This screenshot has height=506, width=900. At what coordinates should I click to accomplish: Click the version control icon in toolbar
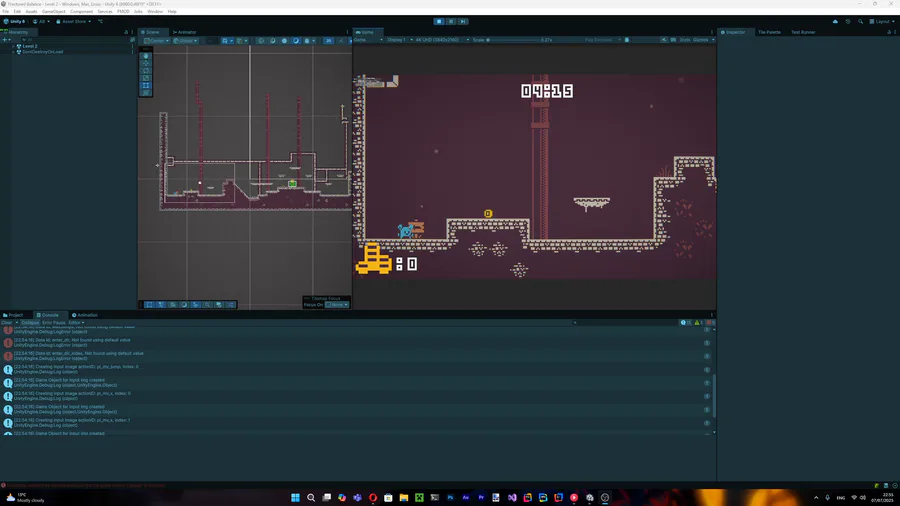tap(100, 21)
